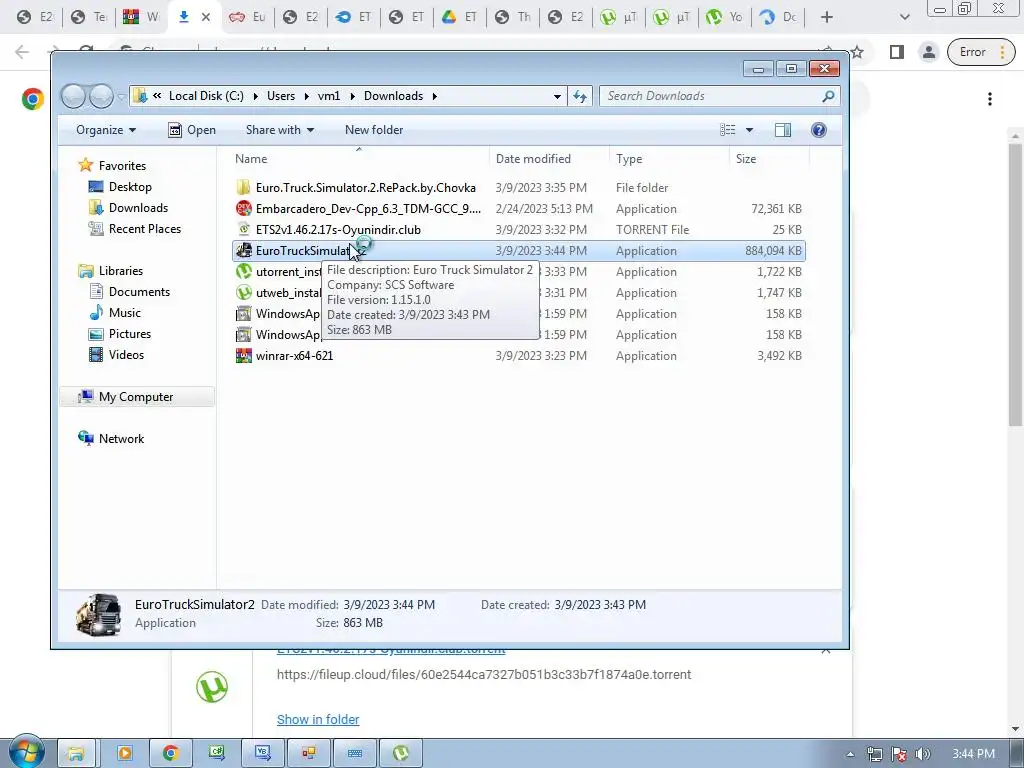
Task: Open File Explorer from the taskbar
Action: click(x=76, y=753)
